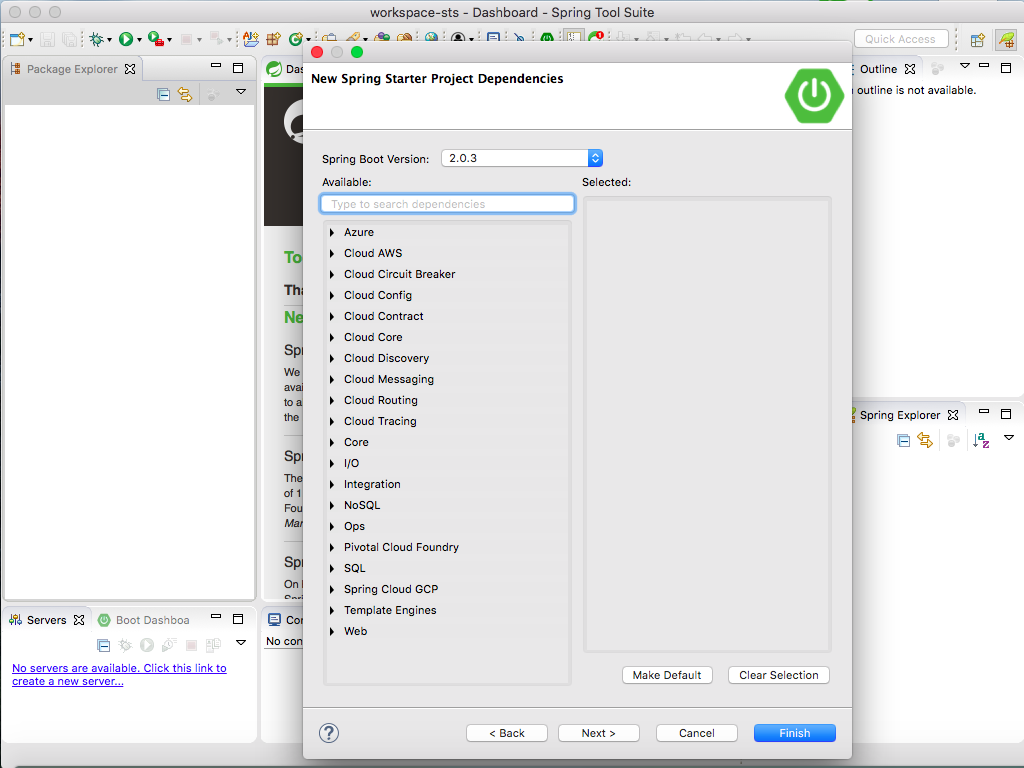Expand the Template Engines category
Screen dimensions: 1024x768
(x=332, y=611)
